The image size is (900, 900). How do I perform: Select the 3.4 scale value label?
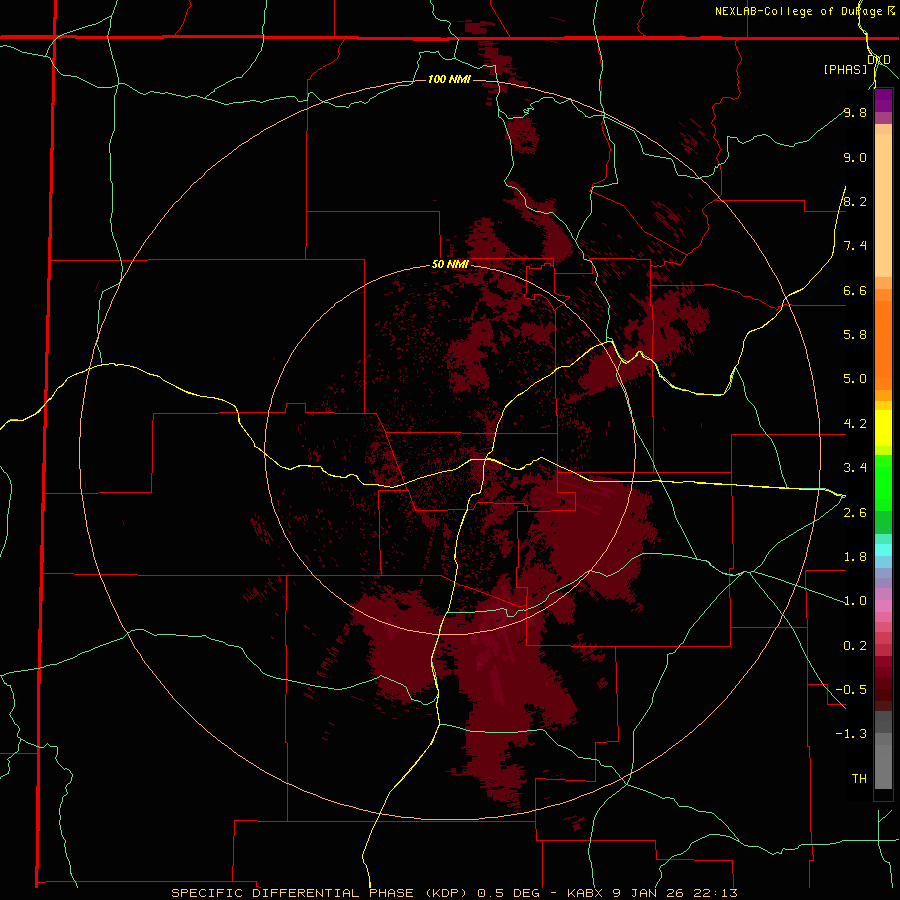pyautogui.click(x=855, y=468)
